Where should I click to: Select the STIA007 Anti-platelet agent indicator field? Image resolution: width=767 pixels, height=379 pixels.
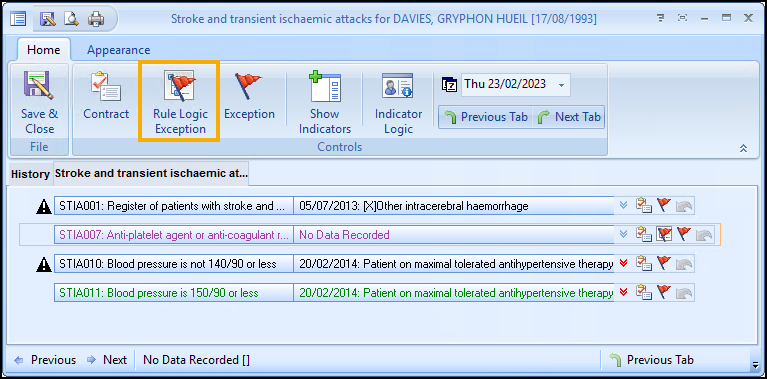(174, 235)
